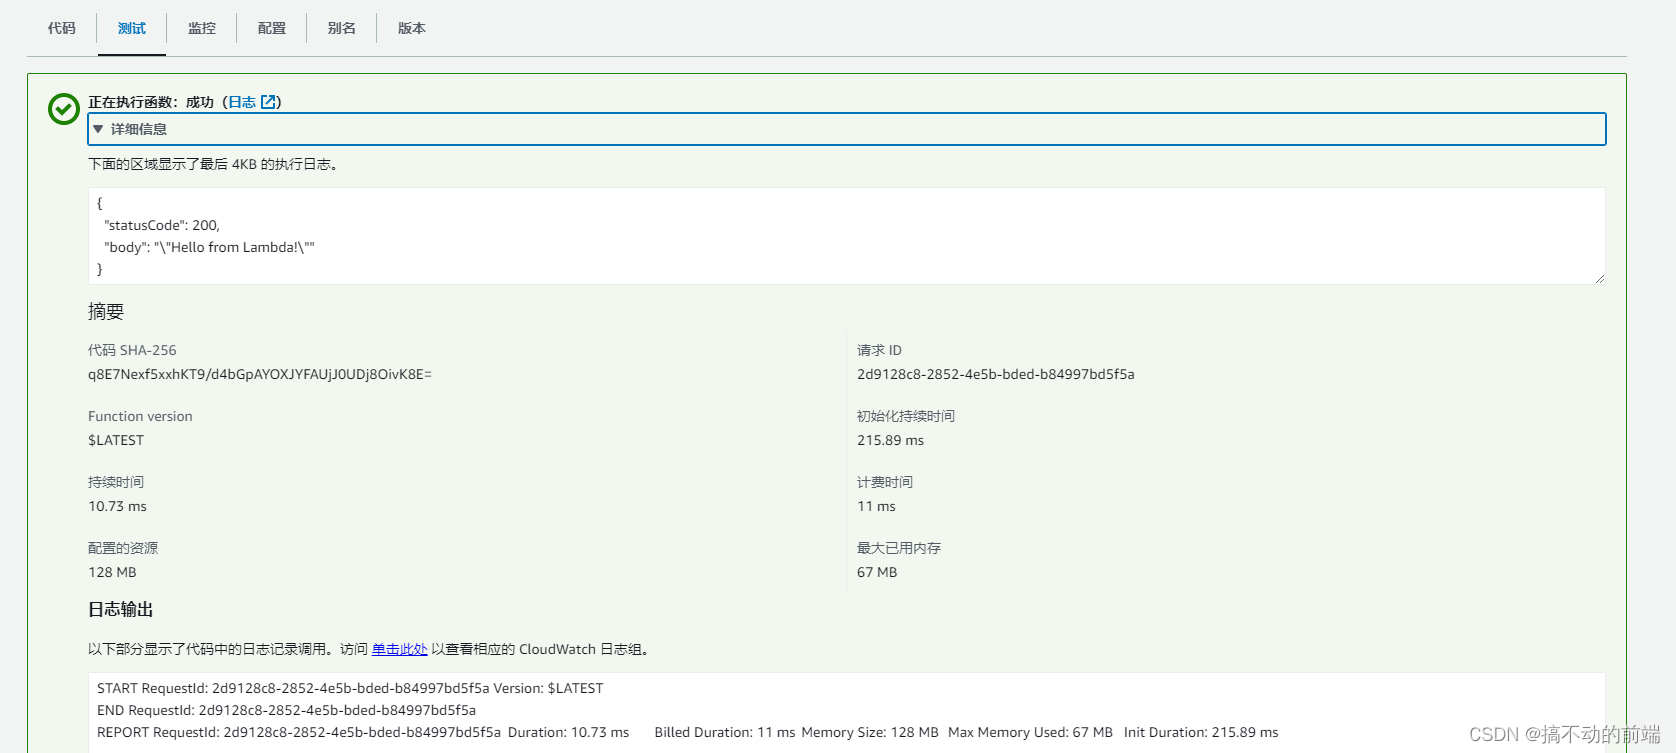1676x753 pixels.
Task: Click the Function version label
Action: pos(140,416)
